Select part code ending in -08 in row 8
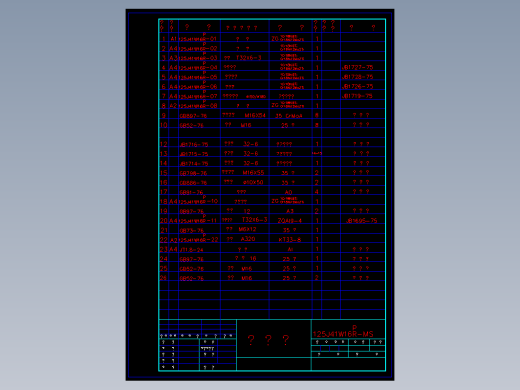The width and height of the screenshot is (520, 390). (199, 105)
